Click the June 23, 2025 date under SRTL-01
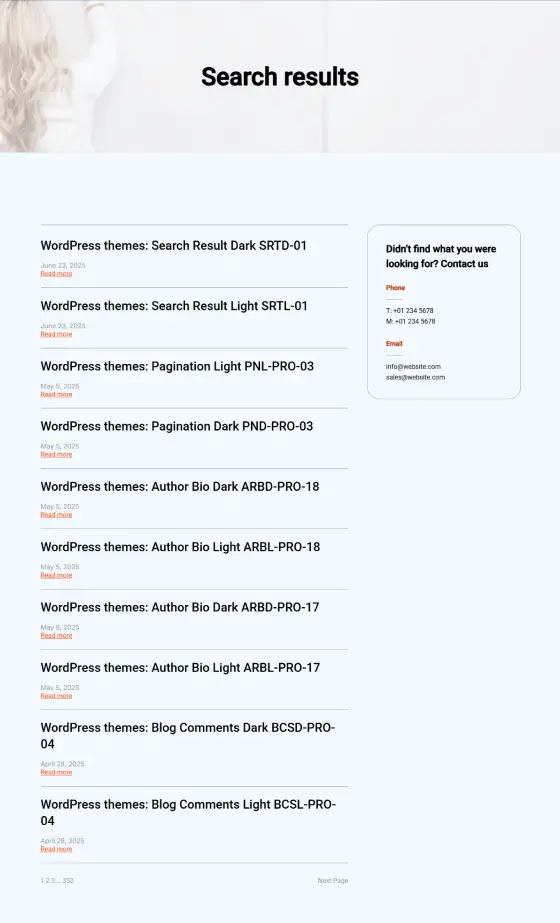This screenshot has height=923, width=560. point(63,326)
